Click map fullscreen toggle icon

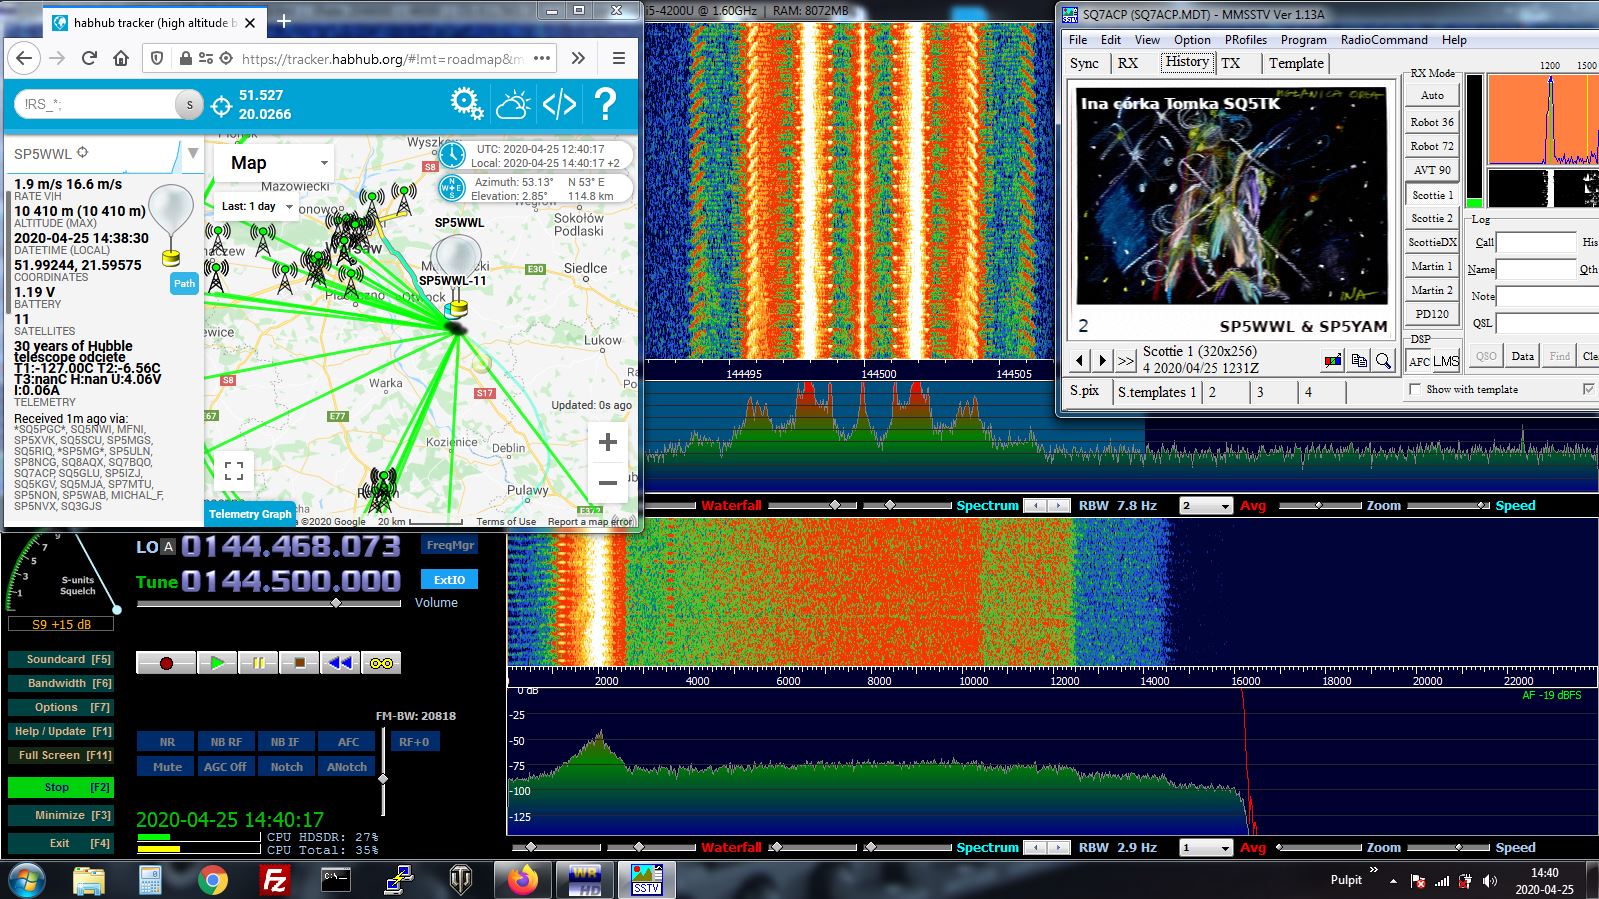234,470
